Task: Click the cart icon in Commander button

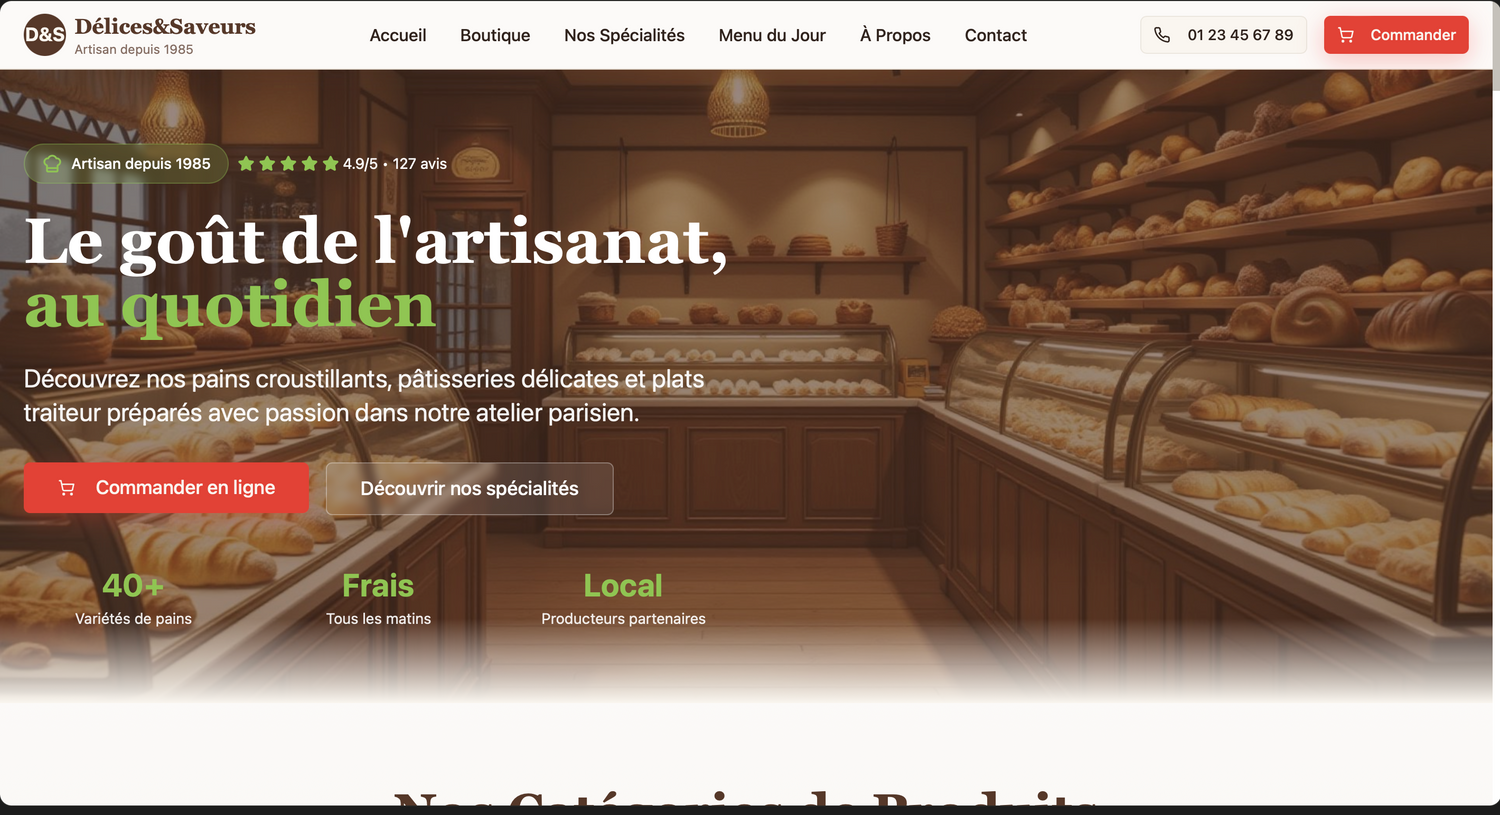Action: pyautogui.click(x=1346, y=35)
